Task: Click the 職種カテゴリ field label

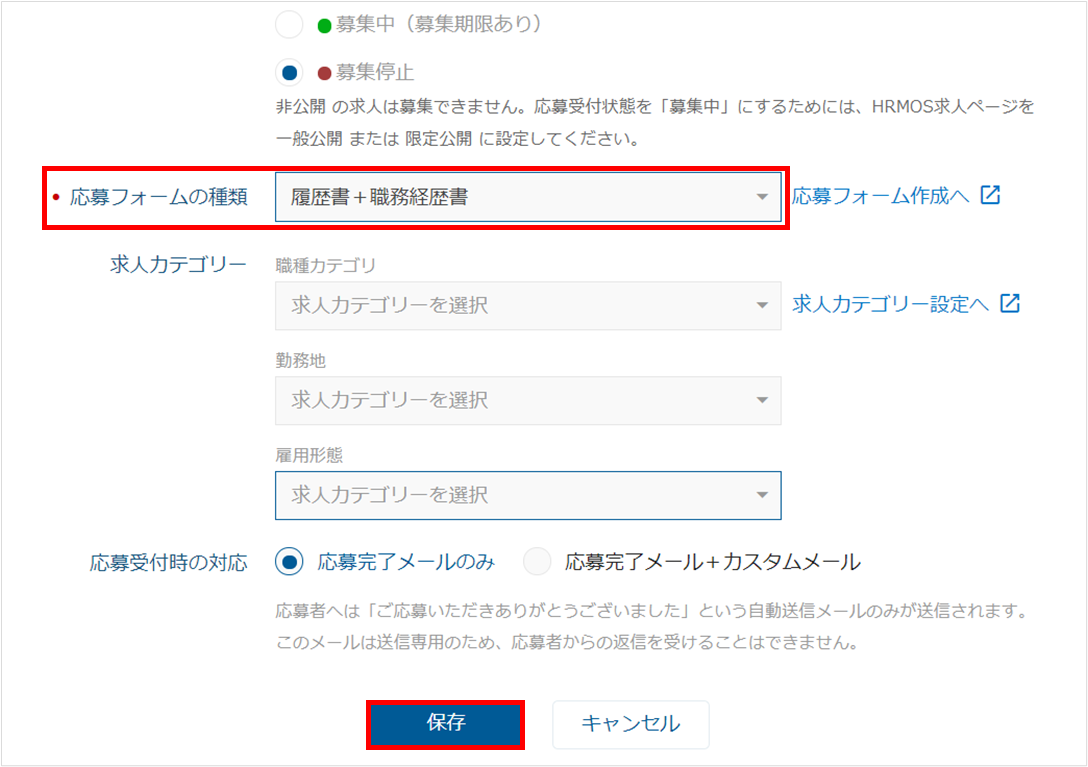Action: pyautogui.click(x=325, y=266)
